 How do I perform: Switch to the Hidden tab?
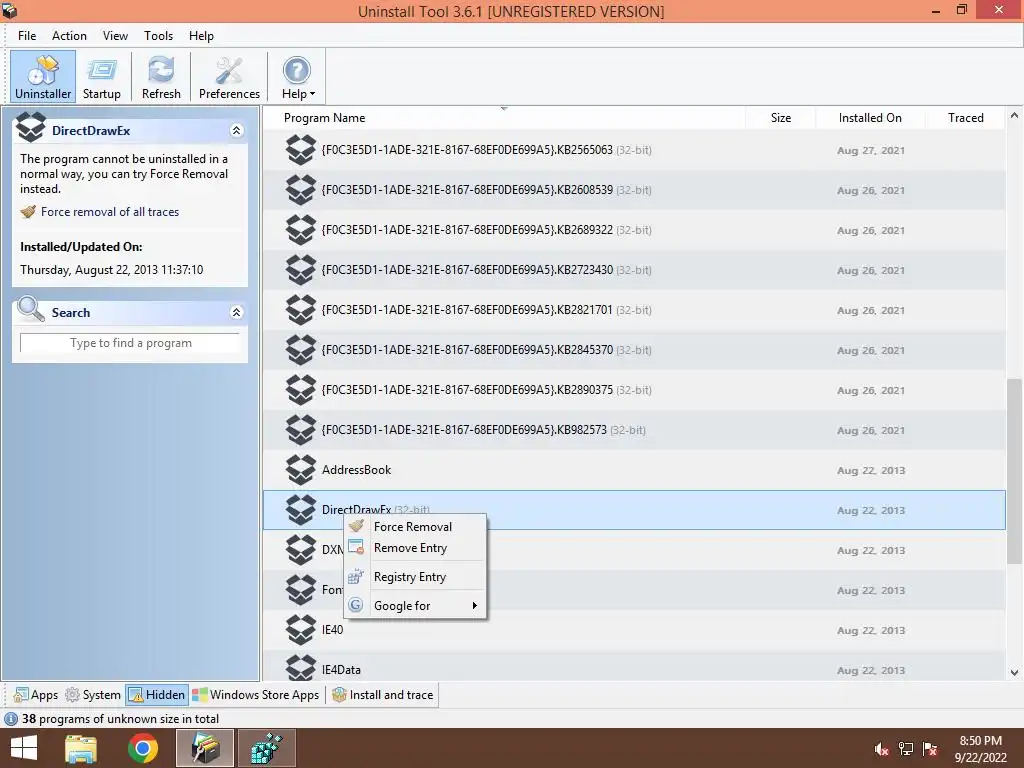click(x=157, y=695)
